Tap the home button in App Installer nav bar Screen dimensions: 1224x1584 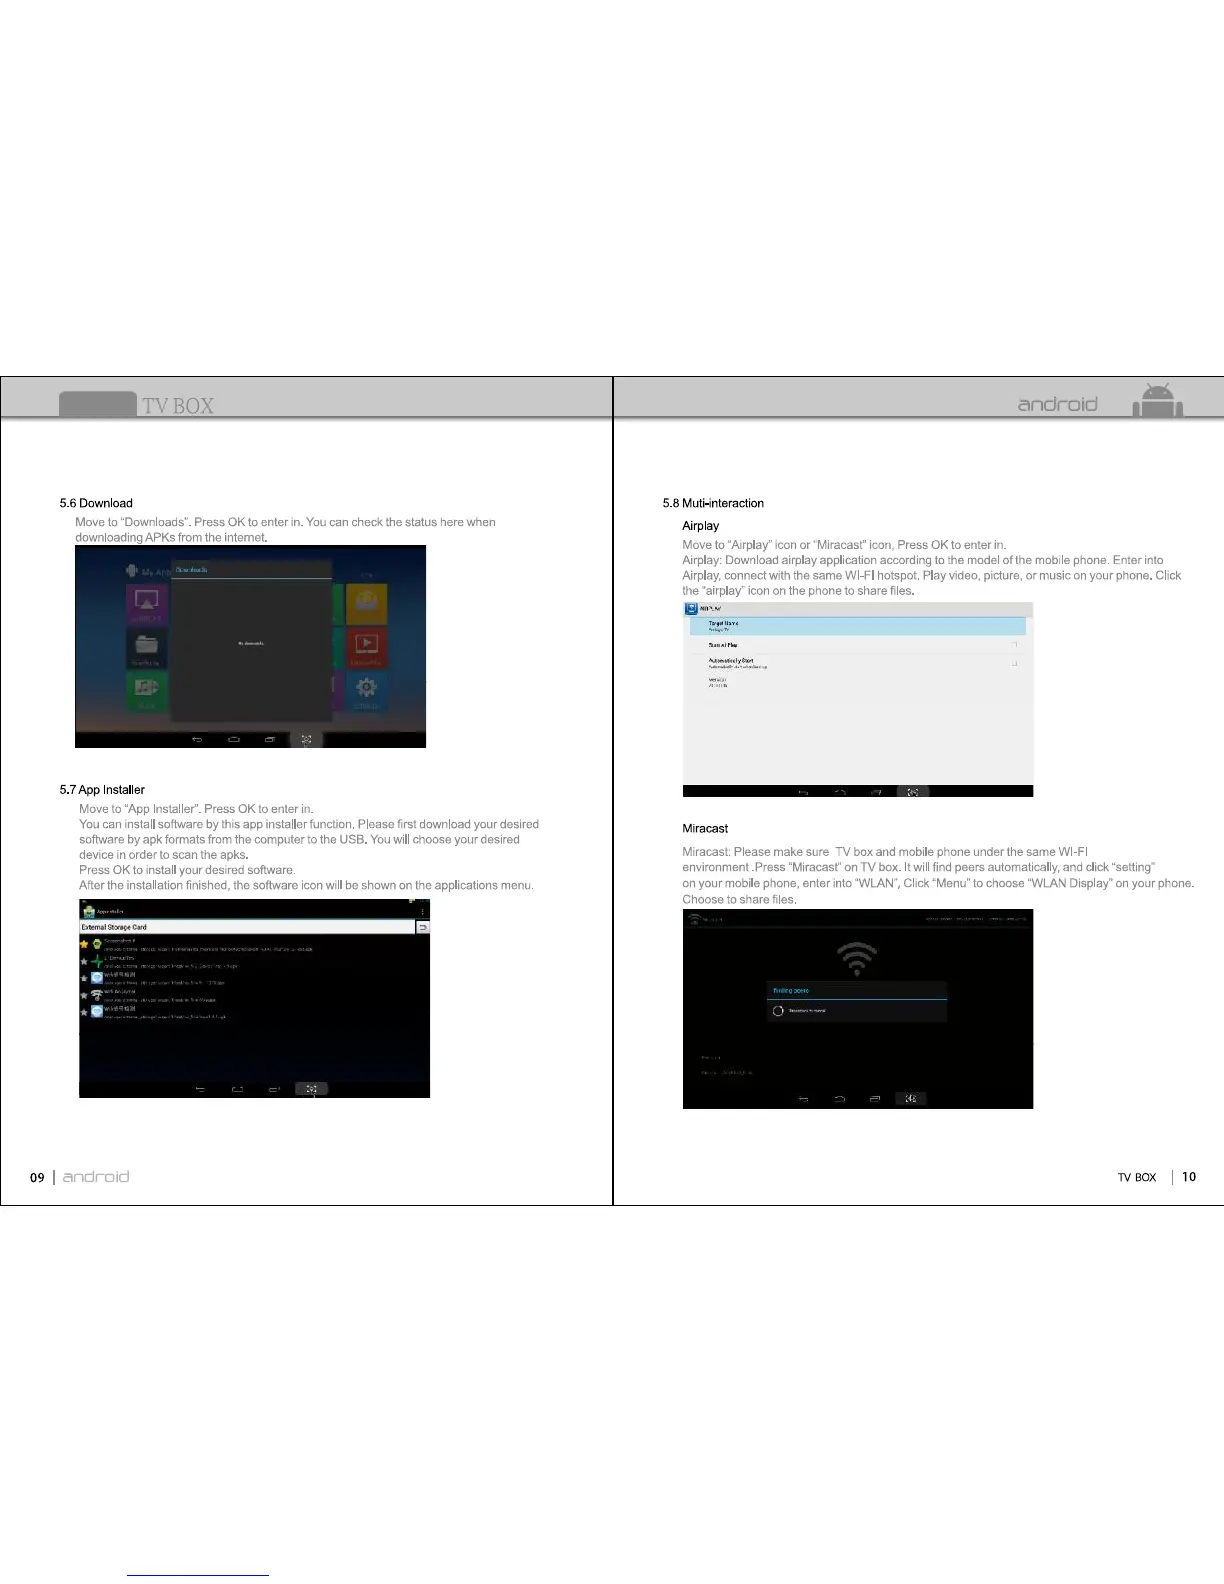pyautogui.click(x=237, y=1089)
